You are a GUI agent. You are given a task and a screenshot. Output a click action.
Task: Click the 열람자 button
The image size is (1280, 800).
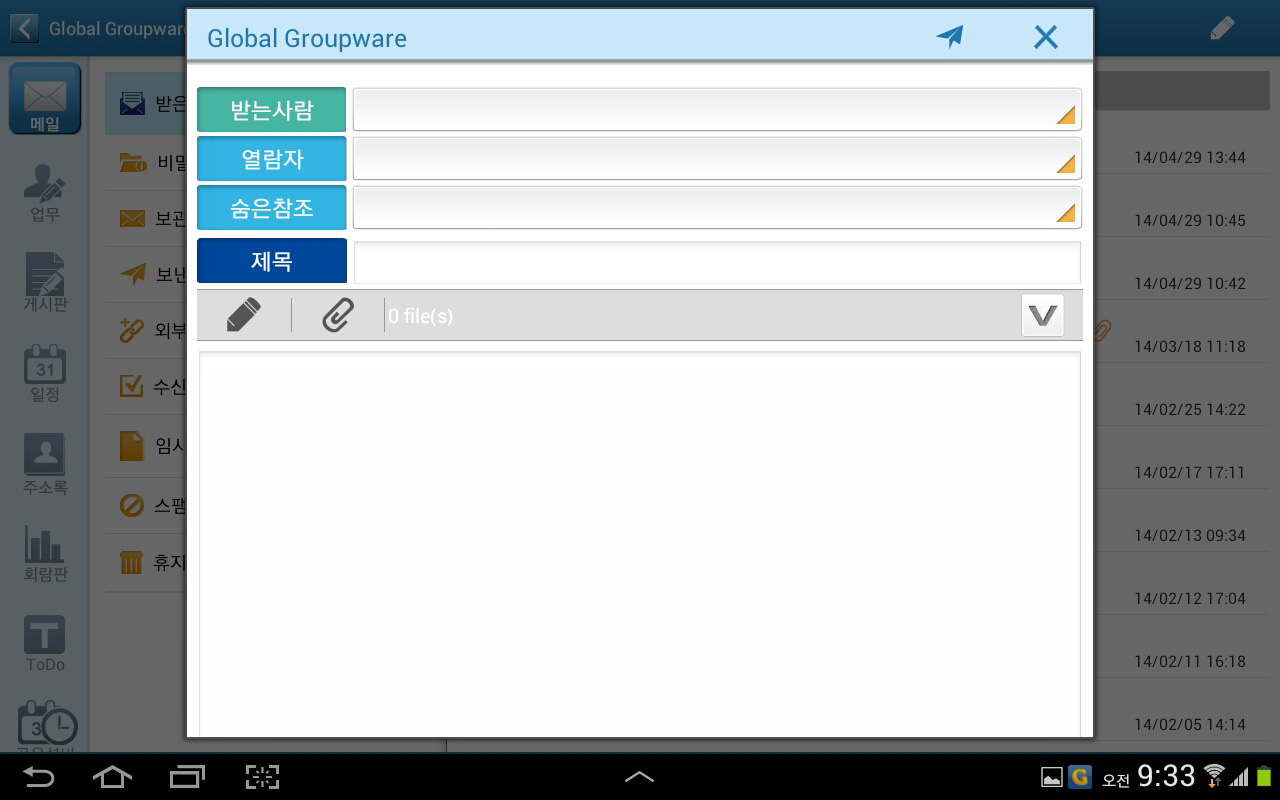(272, 159)
